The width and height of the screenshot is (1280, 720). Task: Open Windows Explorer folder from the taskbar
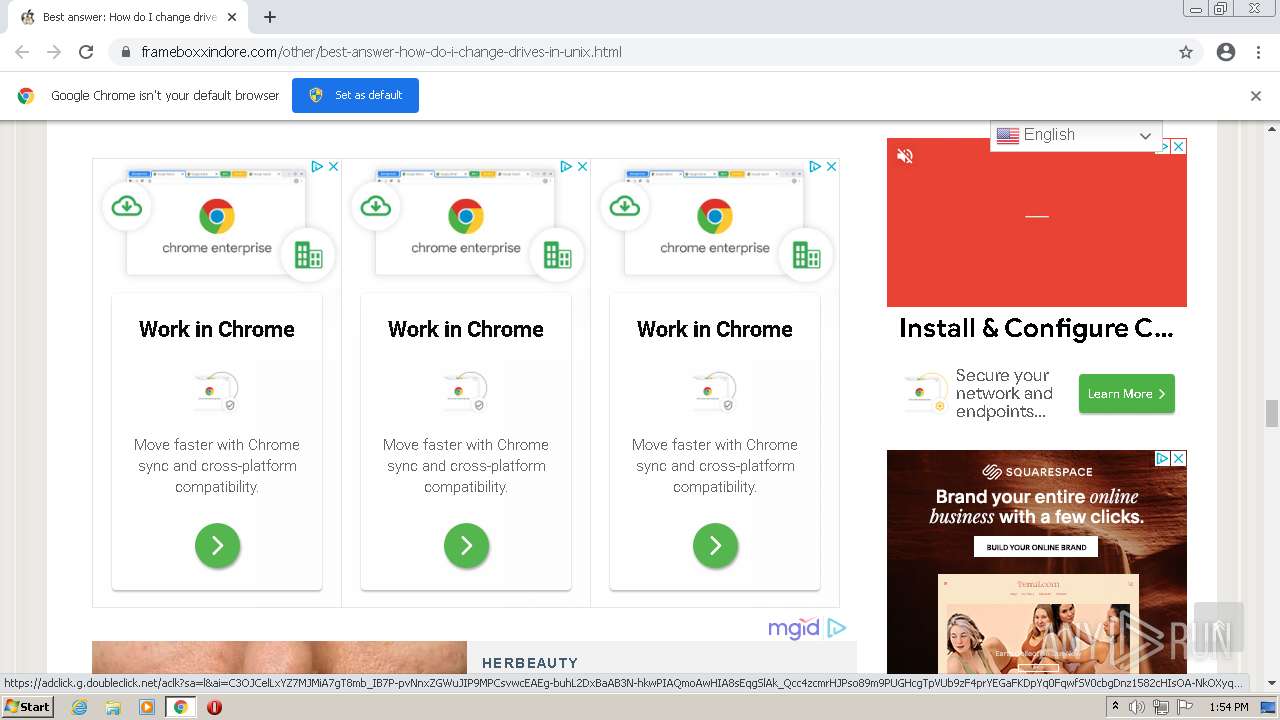[113, 707]
